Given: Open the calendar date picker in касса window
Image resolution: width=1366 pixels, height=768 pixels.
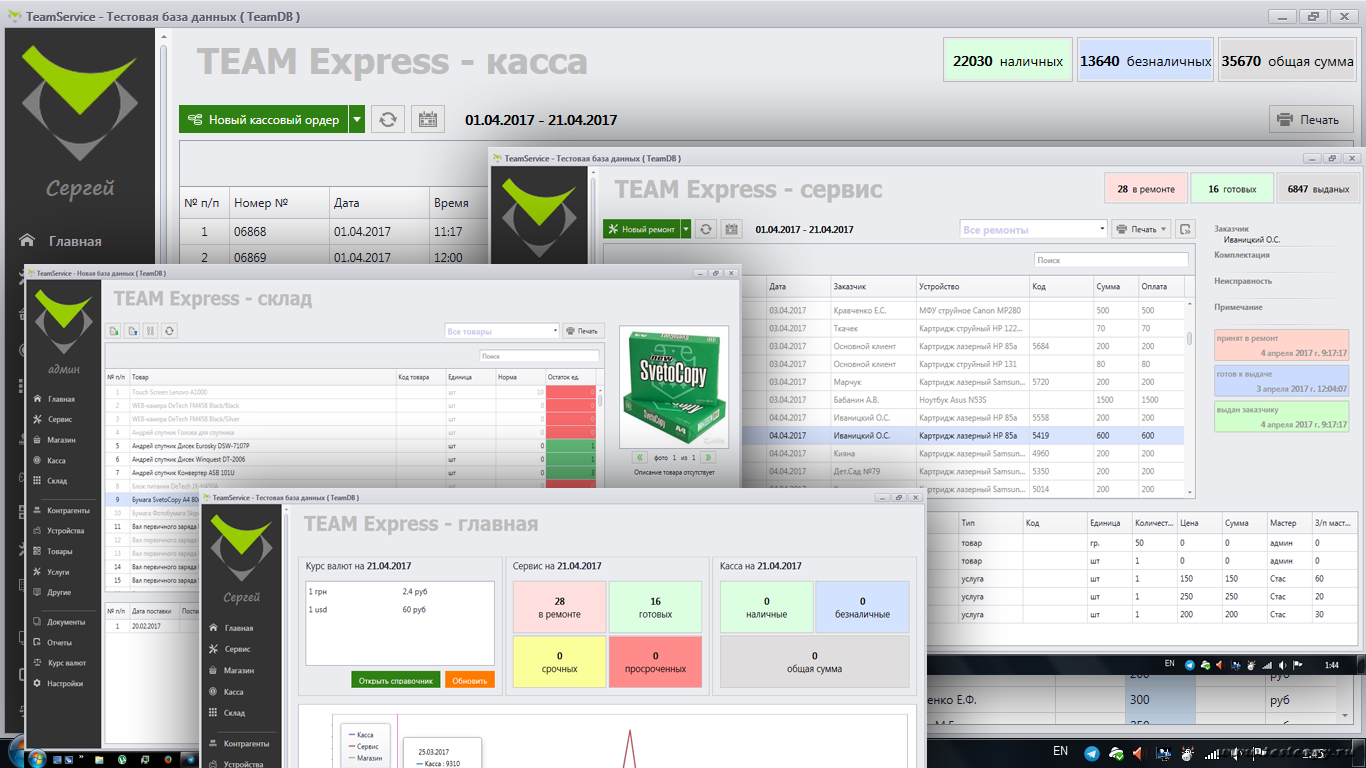Looking at the screenshot, I should click(x=429, y=120).
